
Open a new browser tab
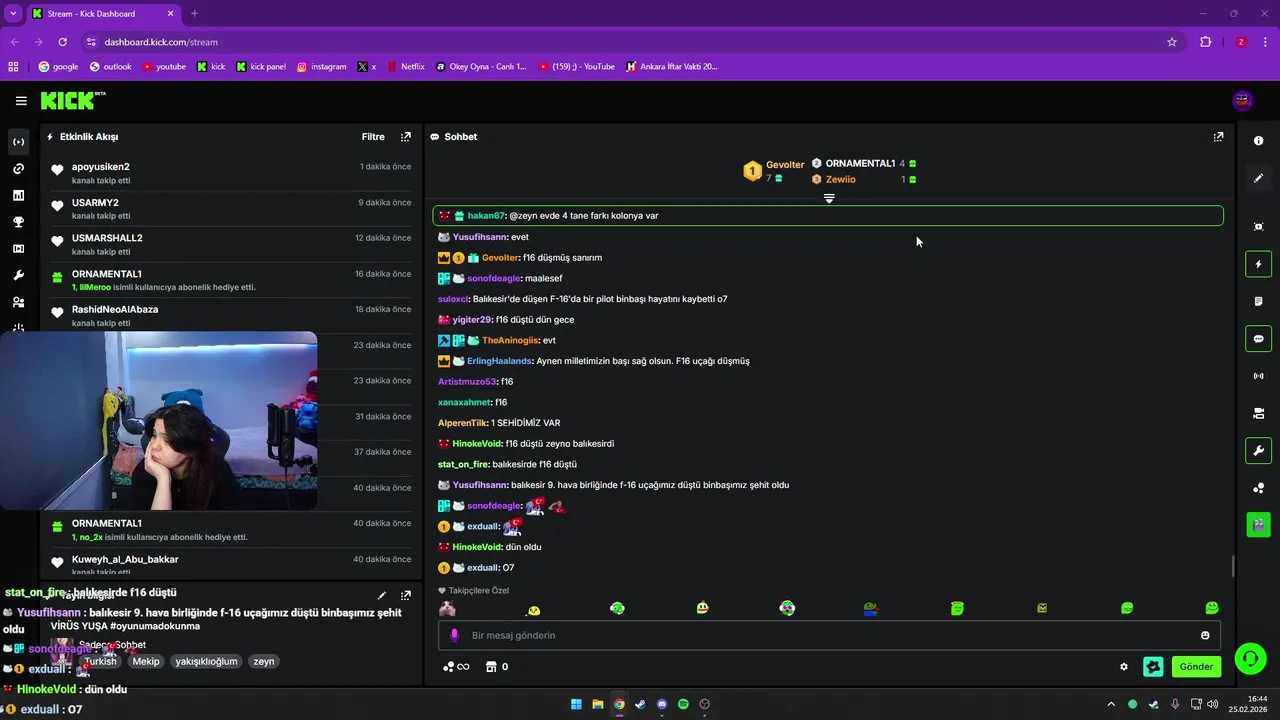pos(194,14)
